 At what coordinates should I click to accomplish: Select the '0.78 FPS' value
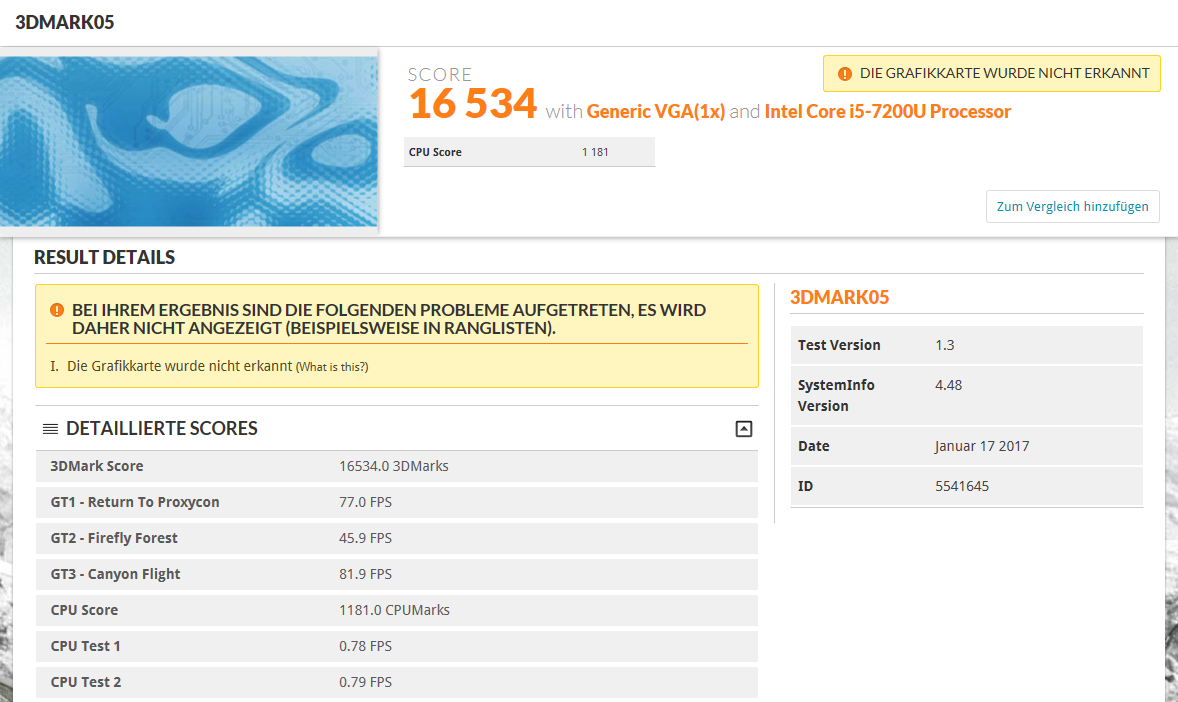click(365, 646)
